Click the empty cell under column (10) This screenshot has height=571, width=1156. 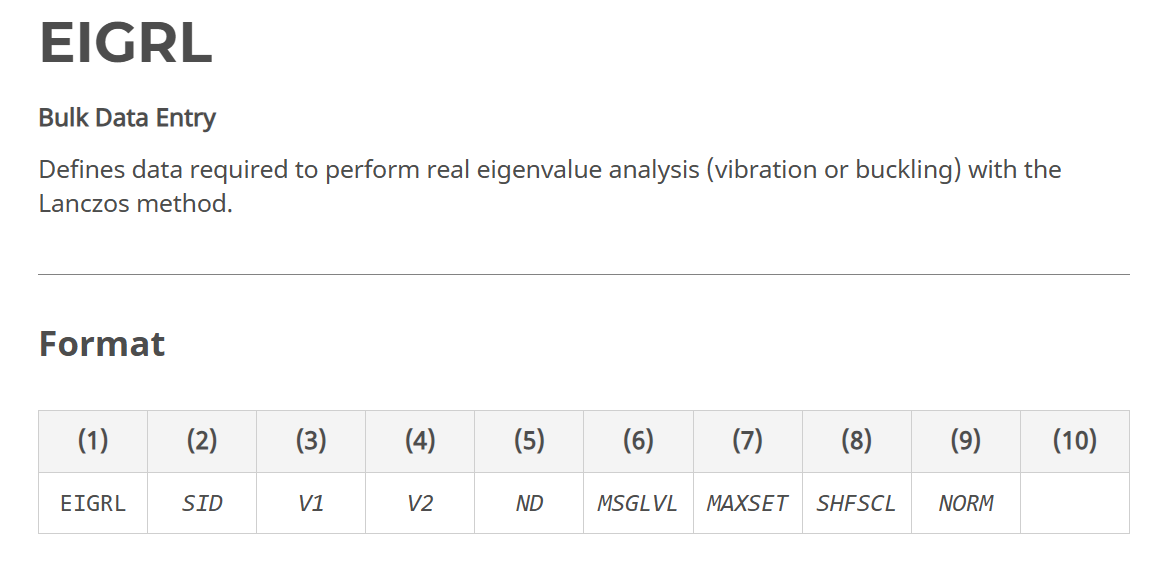(1075, 503)
